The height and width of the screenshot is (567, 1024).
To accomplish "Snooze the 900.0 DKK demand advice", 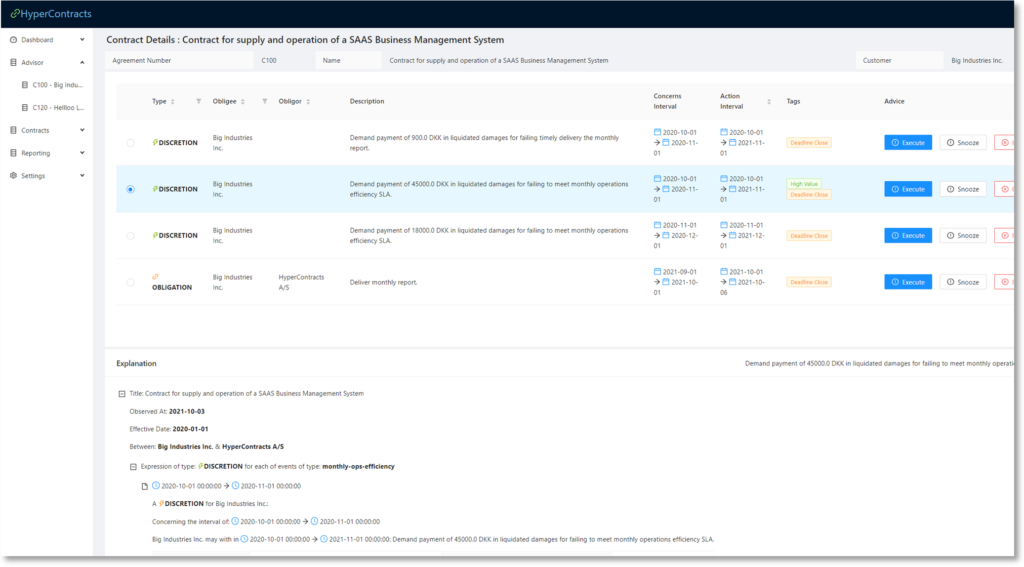I will 963,142.
